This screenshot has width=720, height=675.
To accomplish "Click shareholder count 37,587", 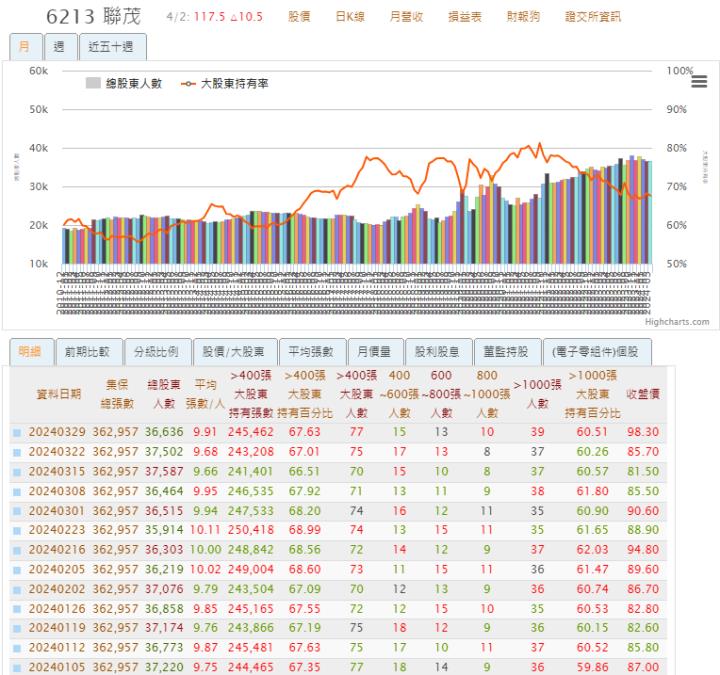I will pos(164,472).
